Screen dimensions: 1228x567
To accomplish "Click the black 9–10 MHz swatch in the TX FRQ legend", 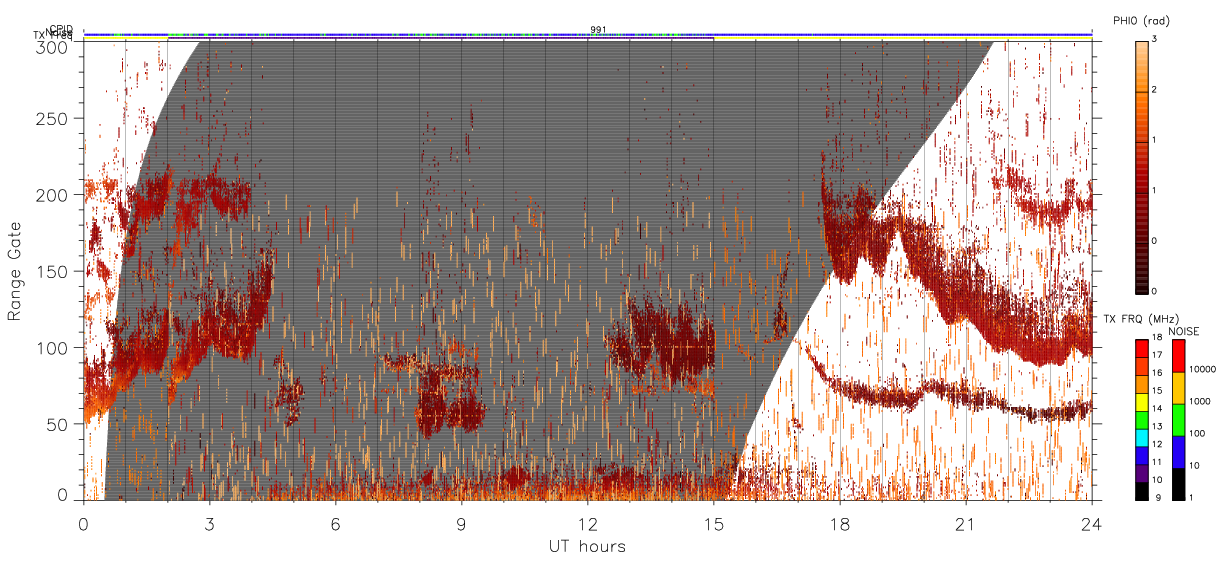I will click(1141, 490).
